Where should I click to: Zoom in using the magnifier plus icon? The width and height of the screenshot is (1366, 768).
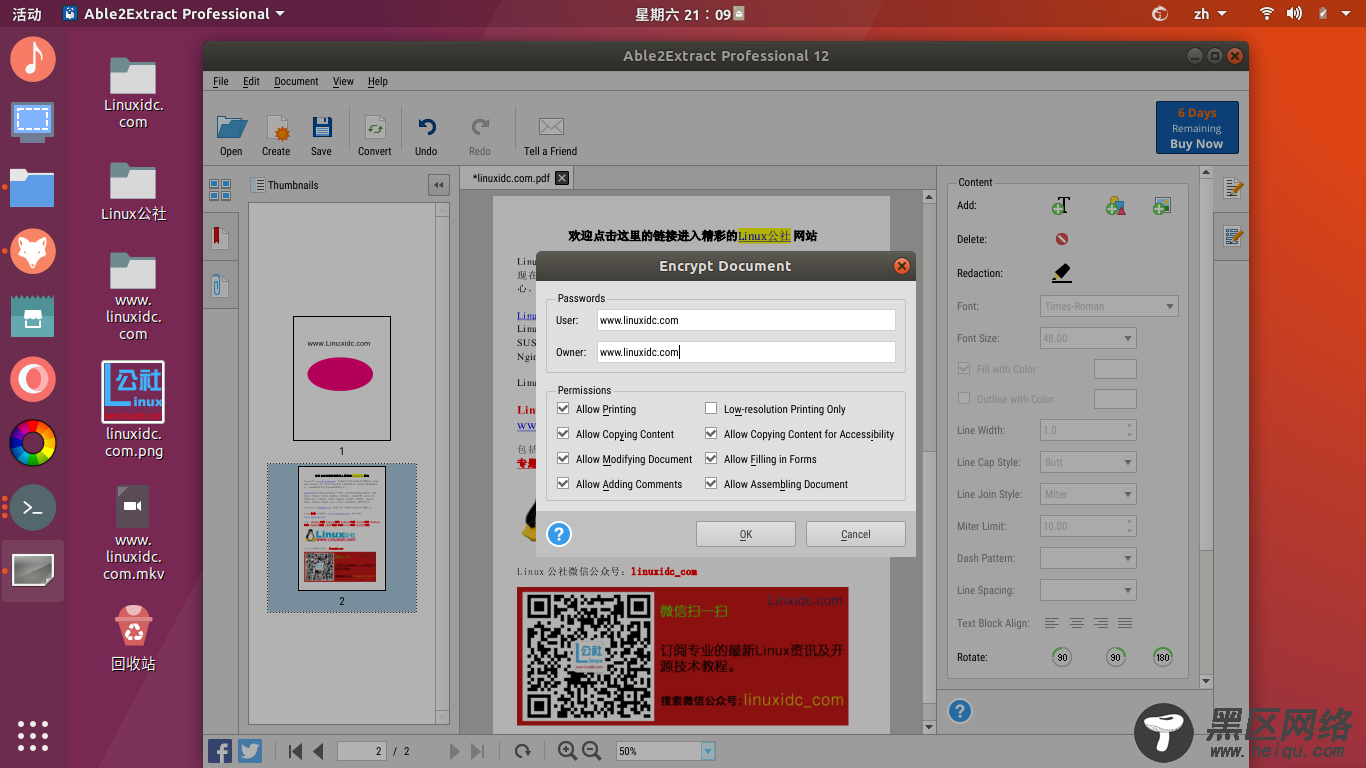click(567, 751)
